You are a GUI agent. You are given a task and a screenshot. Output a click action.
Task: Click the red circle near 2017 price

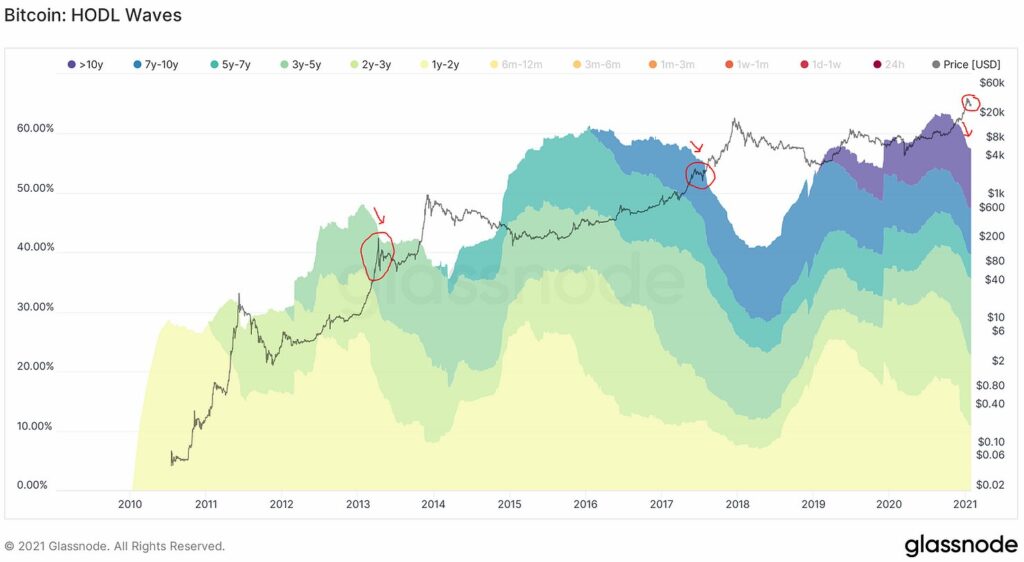pyautogui.click(x=699, y=175)
